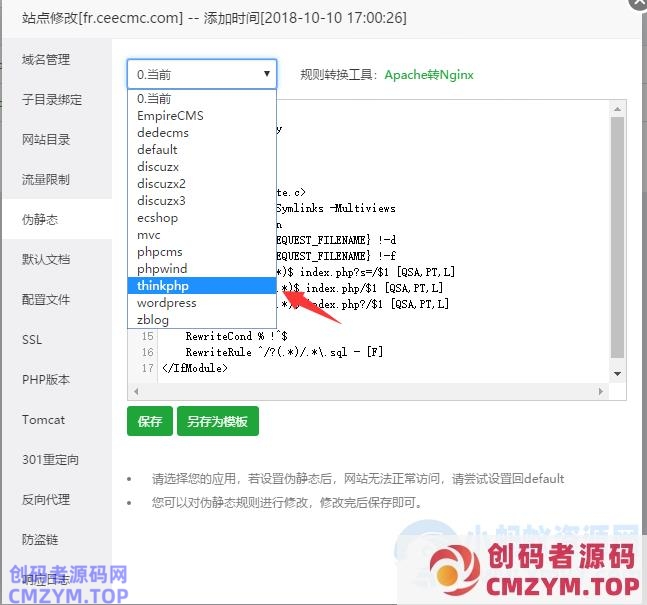
Task: Go to the 301重定向 tab
Action: [x=50, y=460]
